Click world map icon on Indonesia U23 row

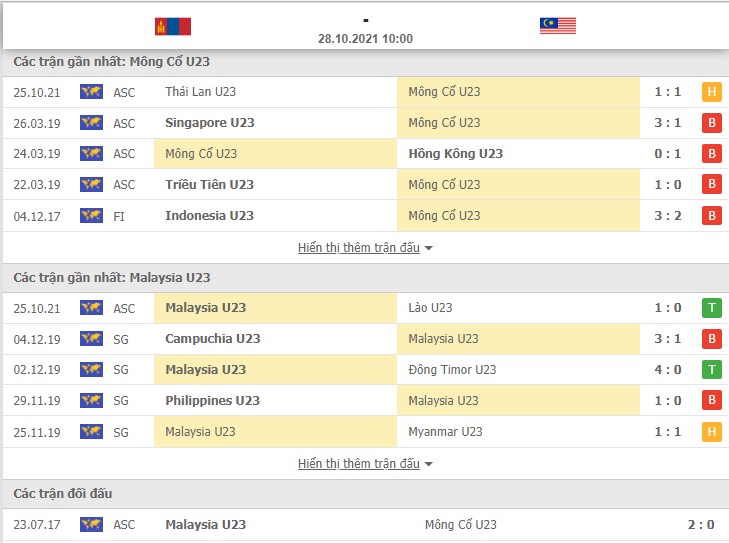pyautogui.click(x=91, y=215)
